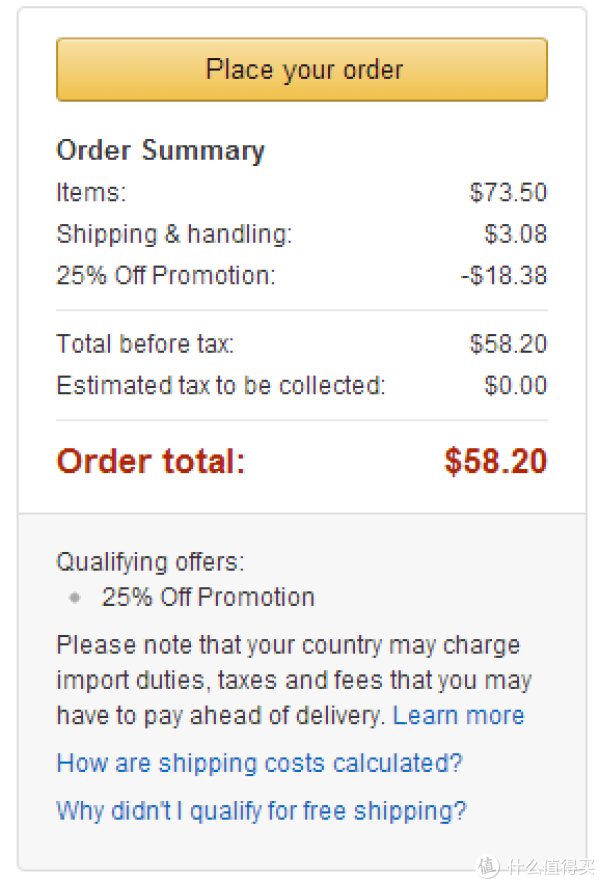Click the watermark logo in bottom corner
The height and width of the screenshot is (884, 600).
point(536,867)
